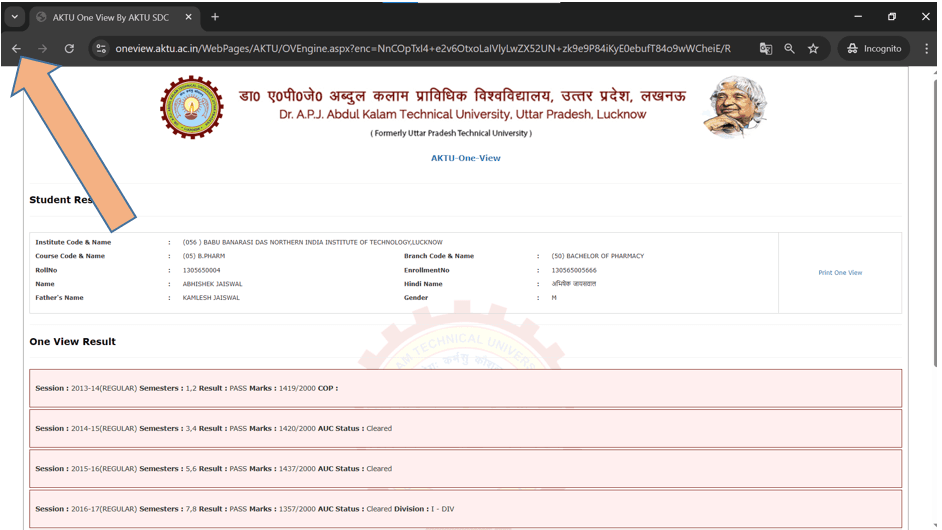Open a new tab with plus button
The image size is (942, 530).
click(214, 17)
